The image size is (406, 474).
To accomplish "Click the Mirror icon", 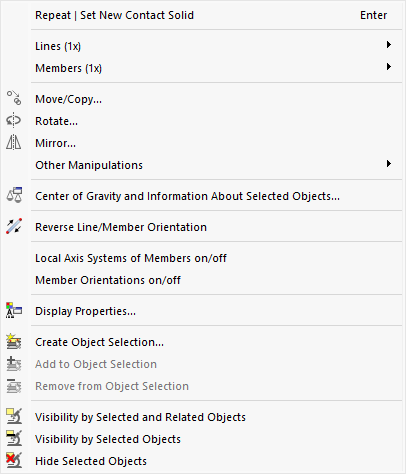I will 14,142.
